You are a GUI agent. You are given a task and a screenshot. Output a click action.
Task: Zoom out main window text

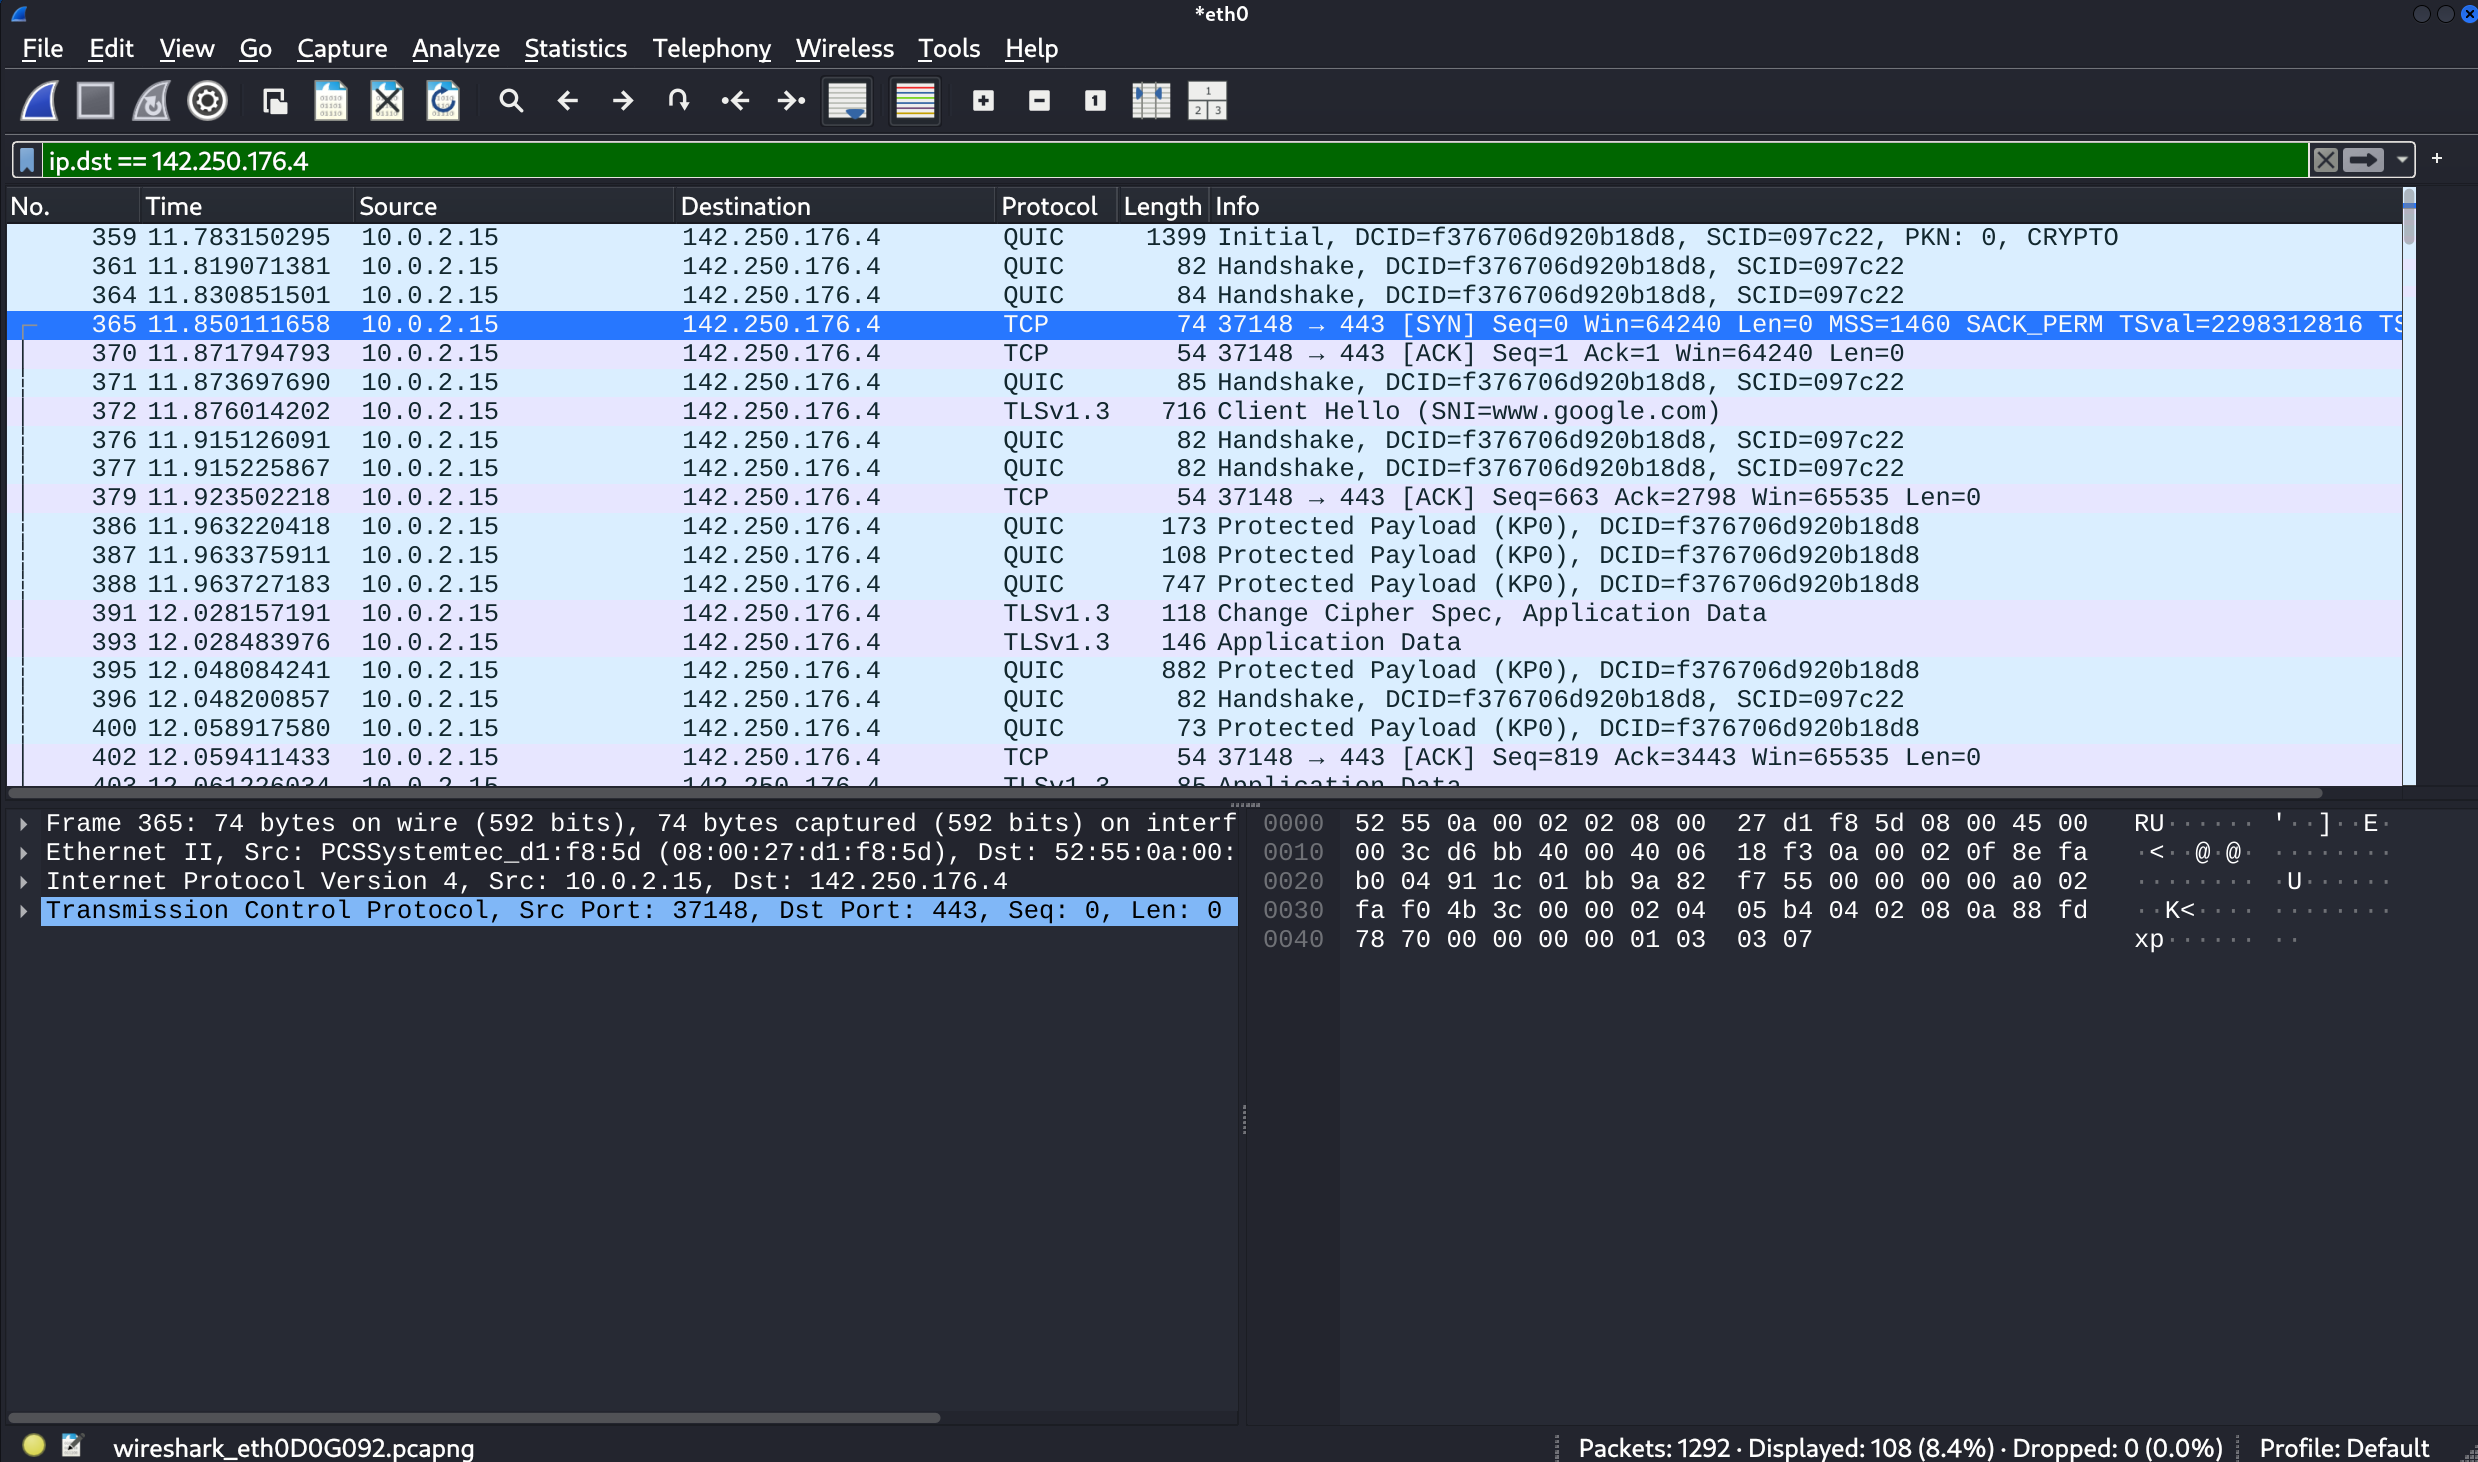(1039, 101)
